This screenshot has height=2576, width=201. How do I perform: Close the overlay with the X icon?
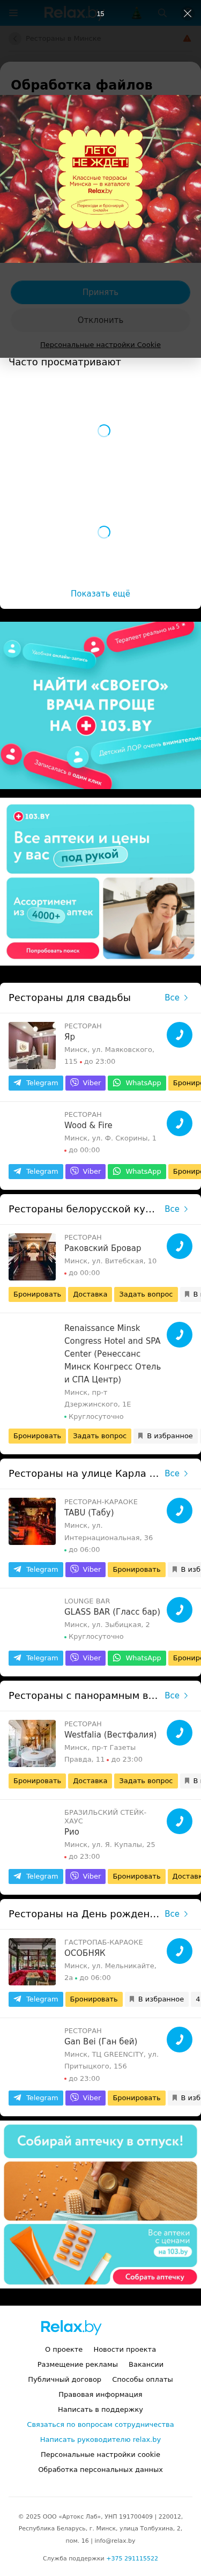click(x=187, y=14)
